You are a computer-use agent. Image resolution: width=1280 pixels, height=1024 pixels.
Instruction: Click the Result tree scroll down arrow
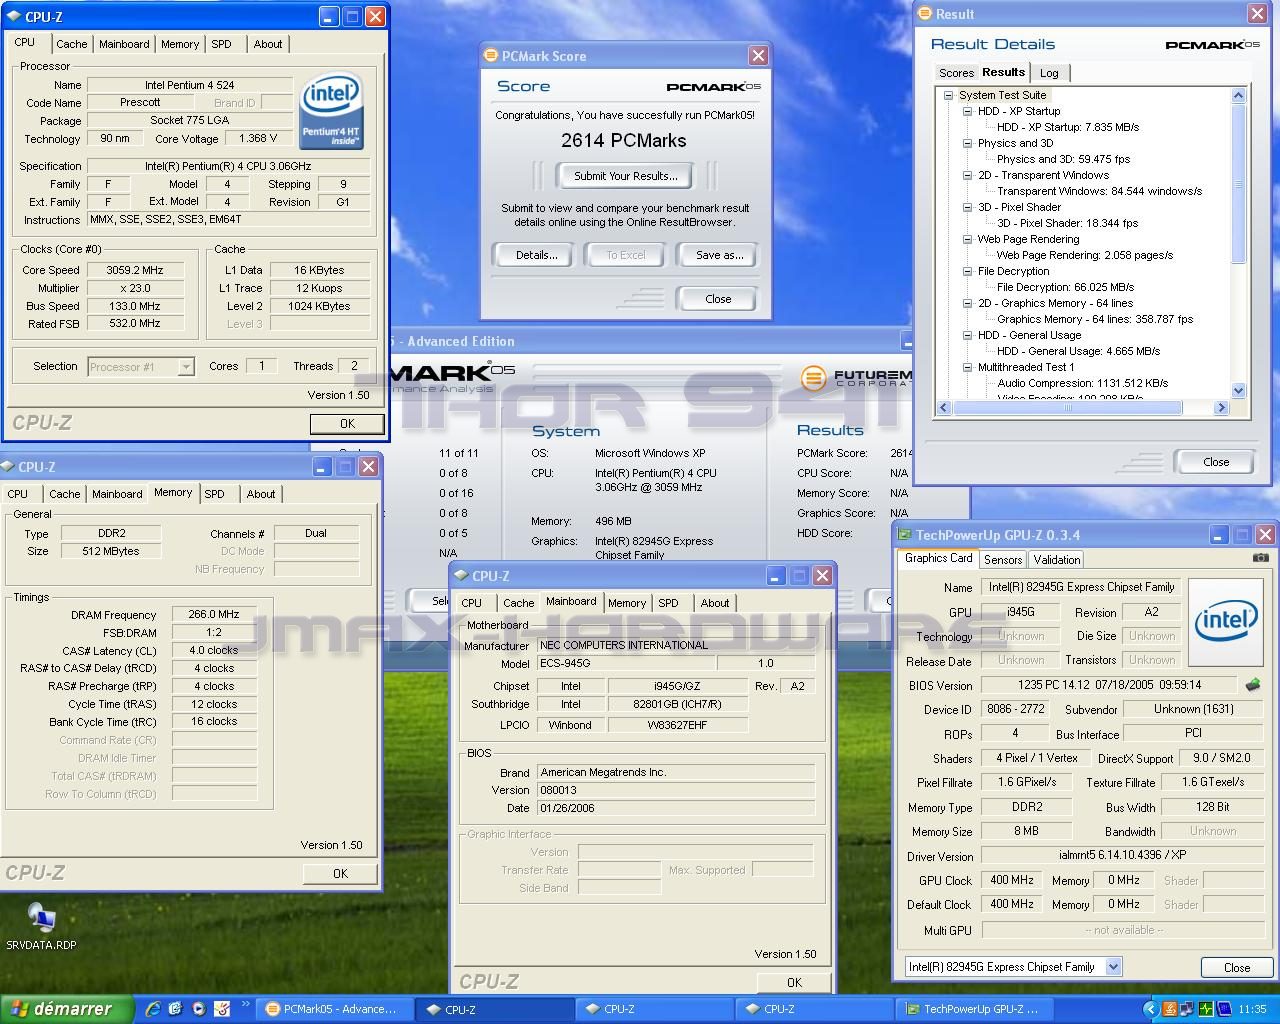coord(1239,390)
